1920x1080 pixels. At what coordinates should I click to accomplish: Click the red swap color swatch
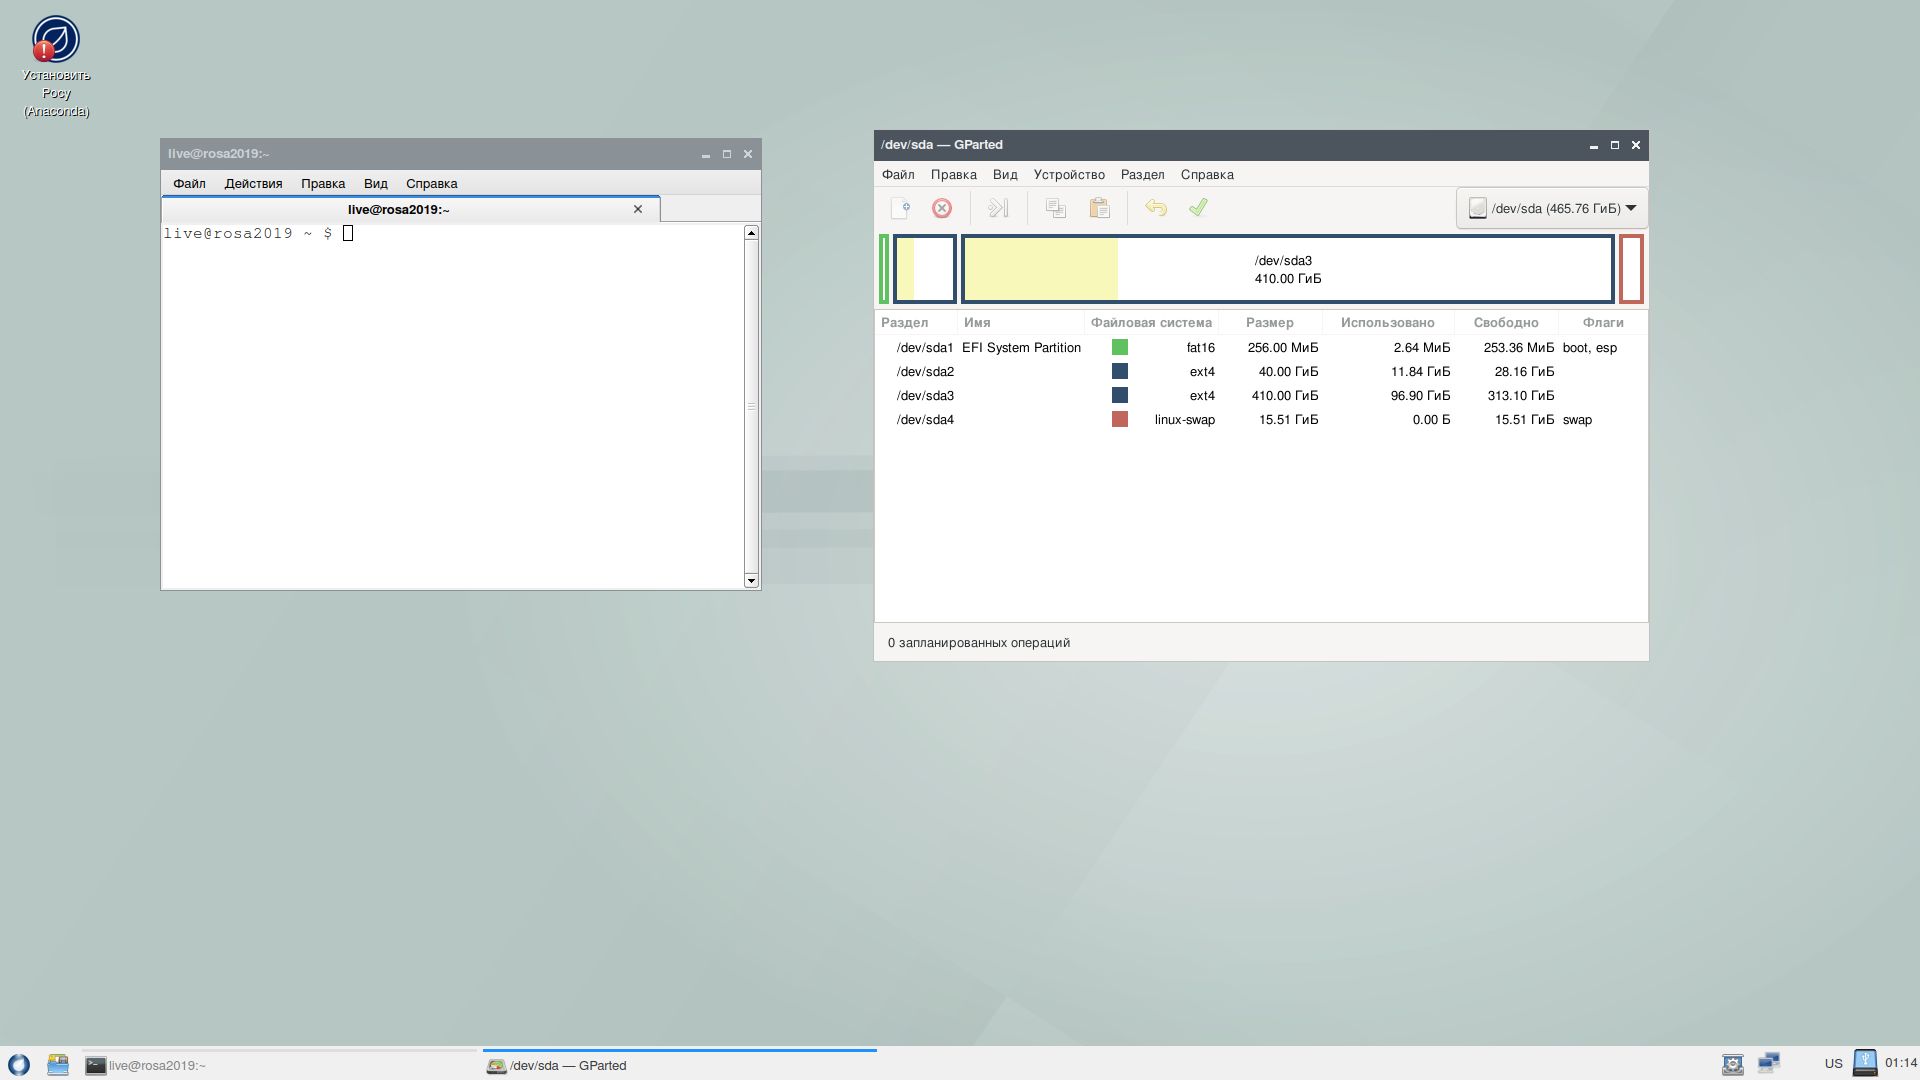pos(1120,419)
